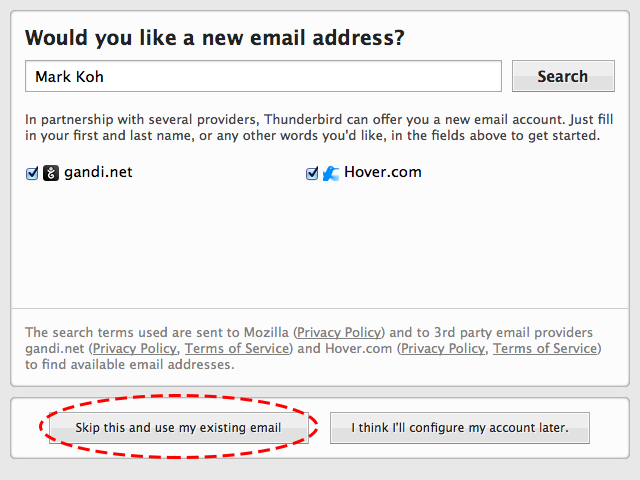Image resolution: width=640 pixels, height=480 pixels.
Task: Click the gandi.net checkbox label text
Action: tap(98, 172)
